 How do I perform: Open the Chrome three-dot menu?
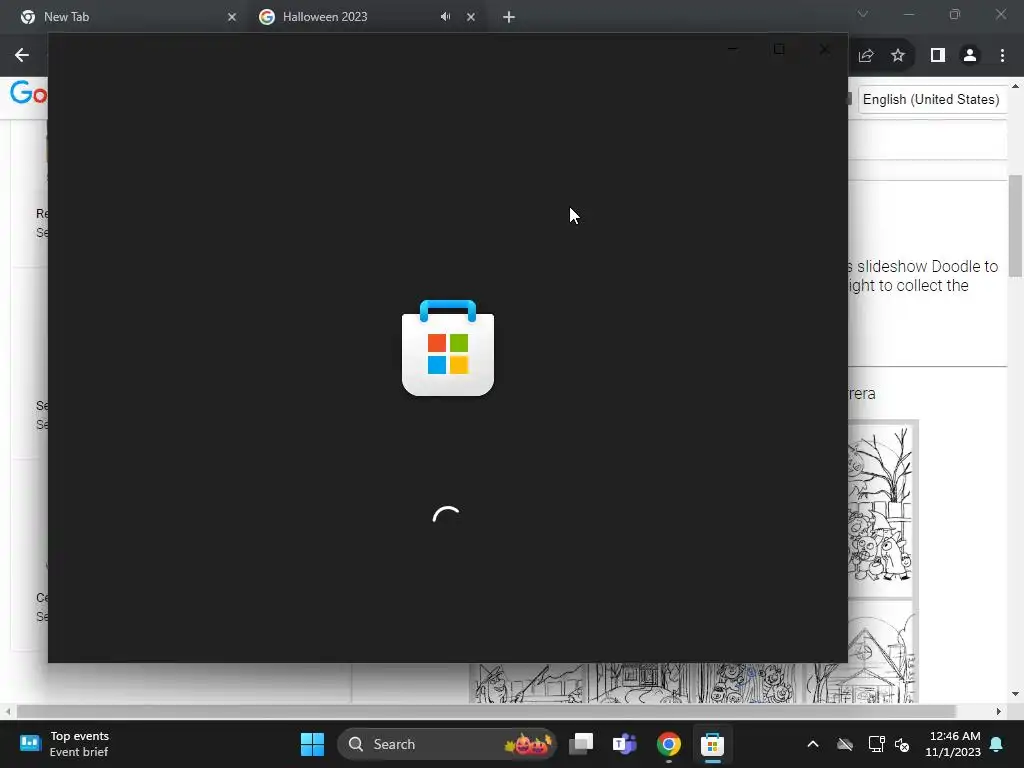point(1002,56)
